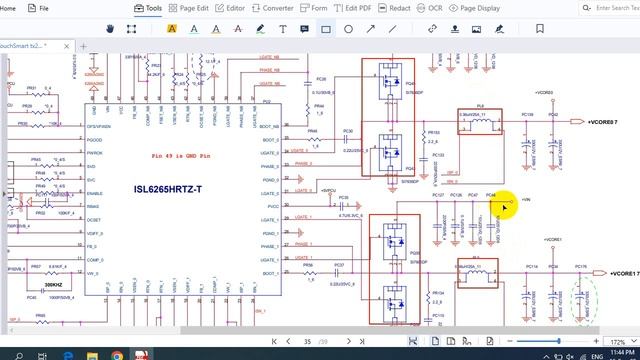
Task: Close the TouchSmart tx2 document tab
Action: tap(67, 47)
